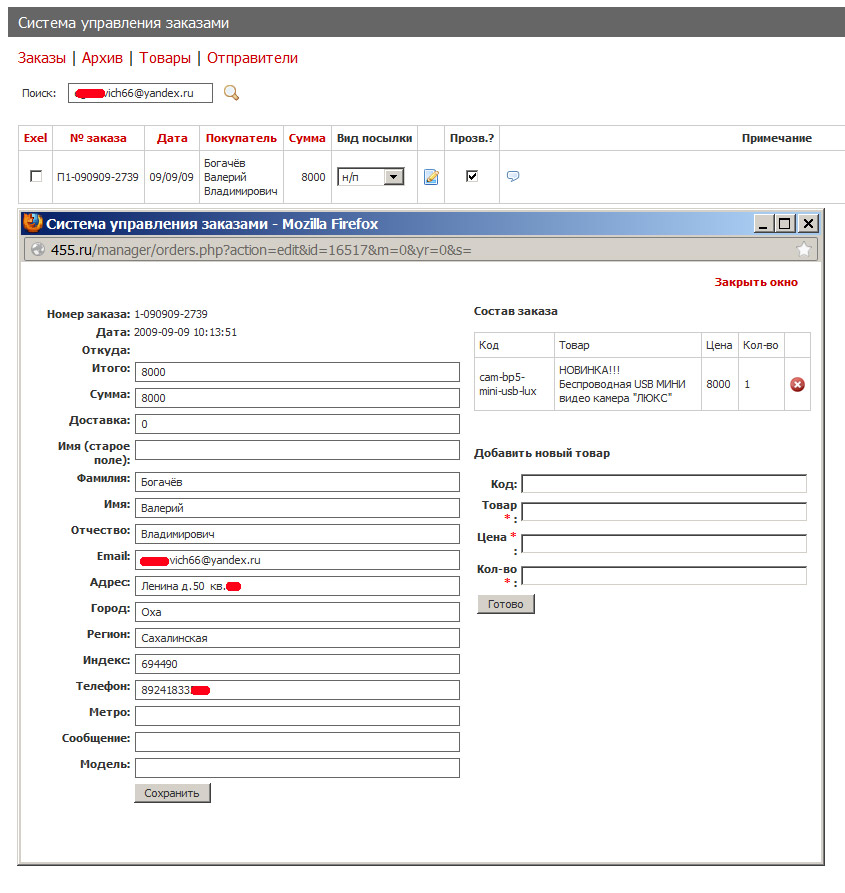
Task: Click the Метро field
Action: tap(297, 716)
